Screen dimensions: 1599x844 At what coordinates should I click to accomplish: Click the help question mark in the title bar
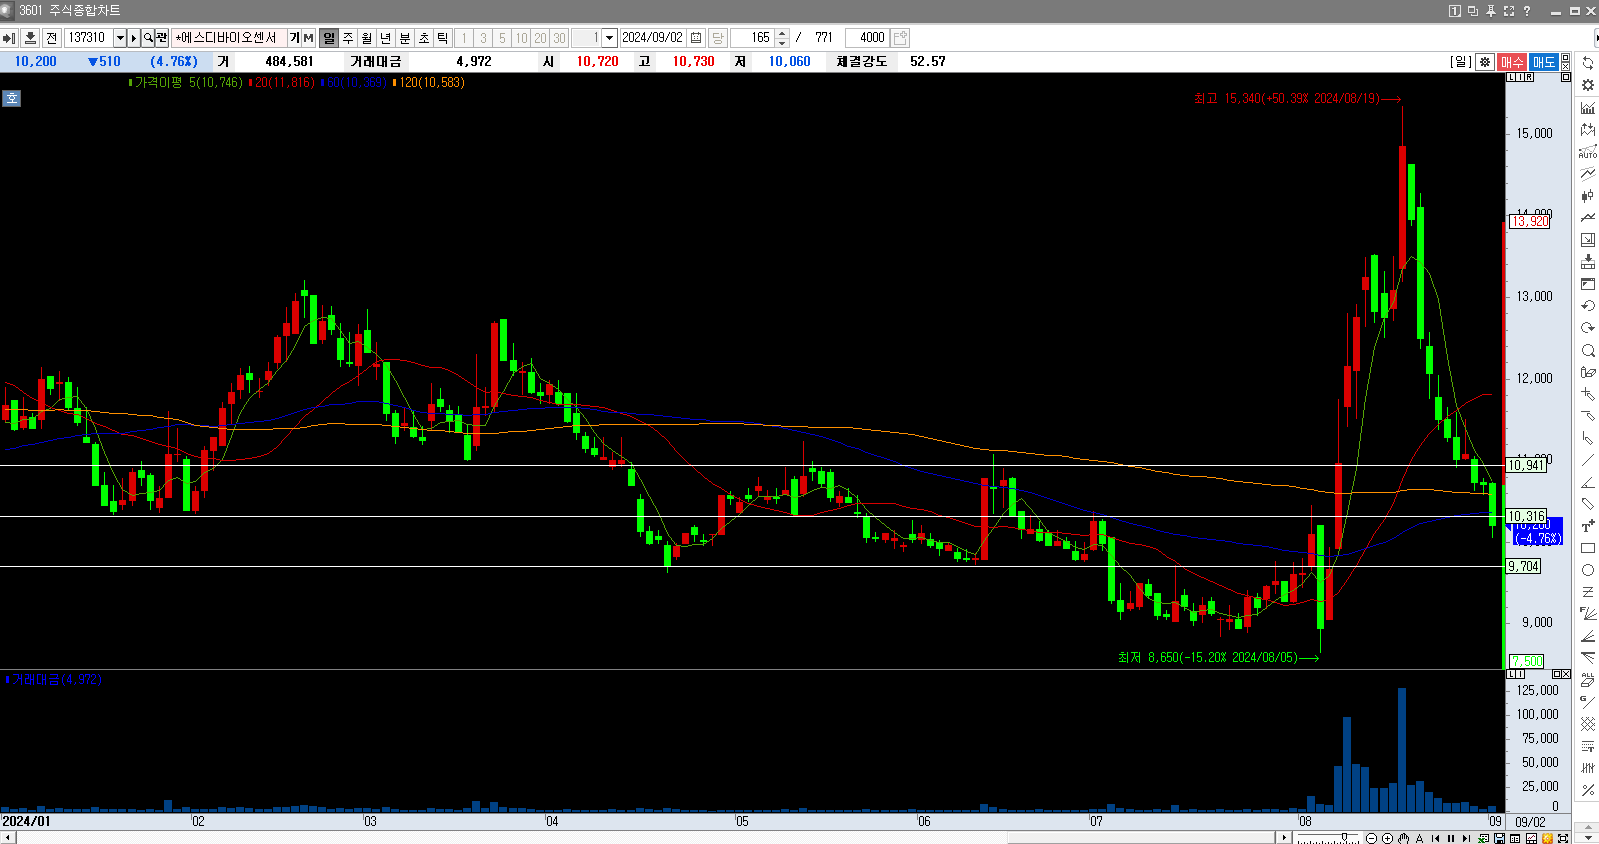[x=1527, y=10]
